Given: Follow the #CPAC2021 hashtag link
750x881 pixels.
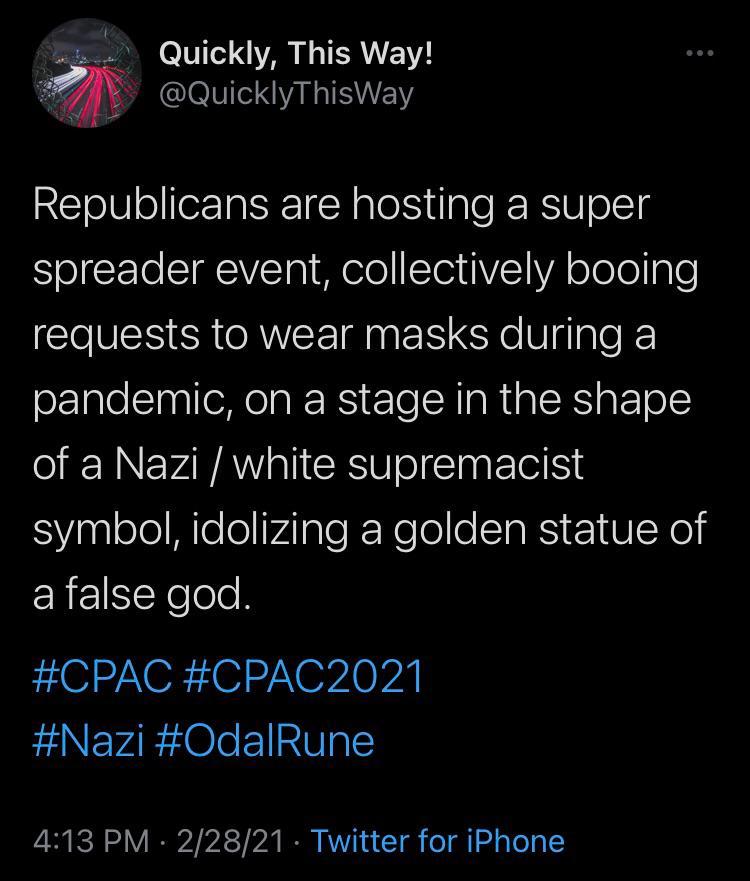Looking at the screenshot, I should 304,677.
